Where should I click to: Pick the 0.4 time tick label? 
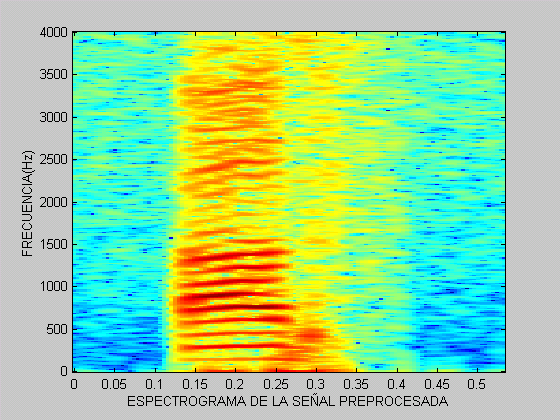tap(396, 385)
